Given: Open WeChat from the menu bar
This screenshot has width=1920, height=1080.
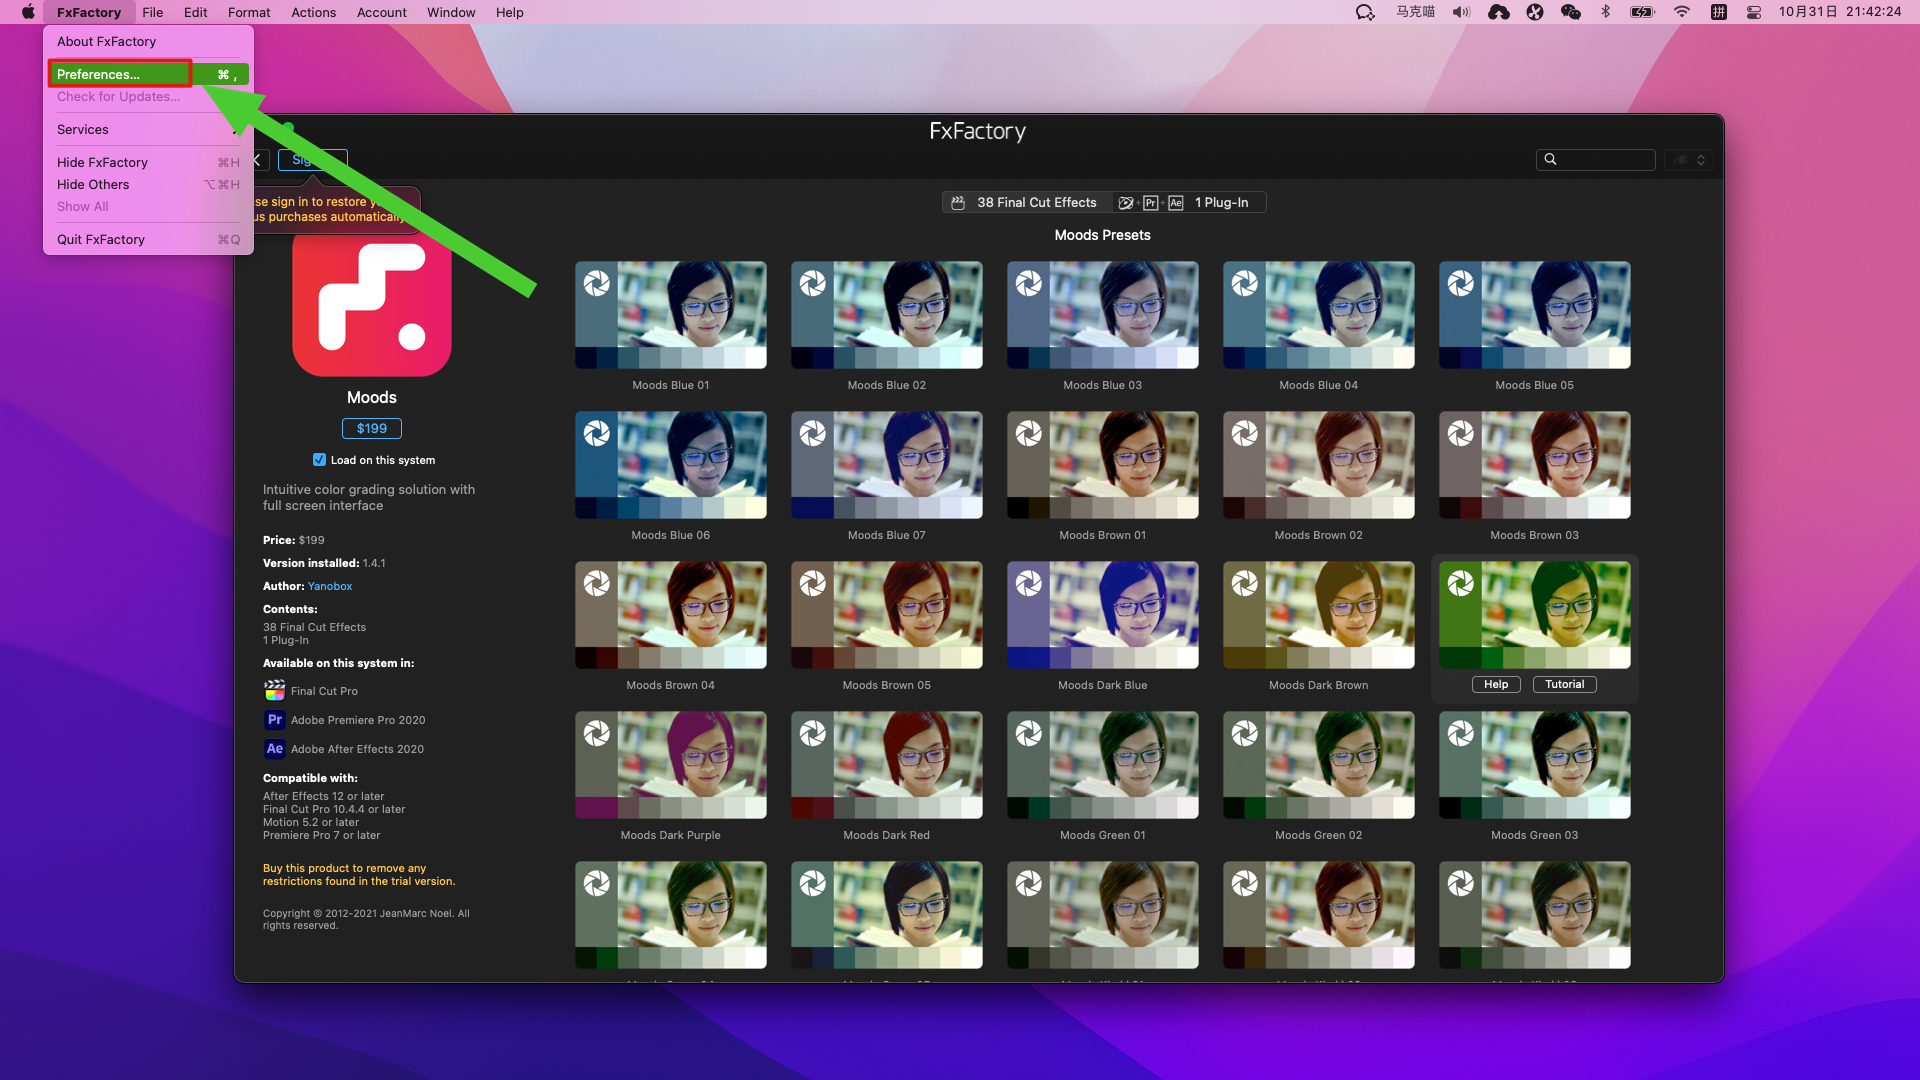Looking at the screenshot, I should pos(1570,12).
